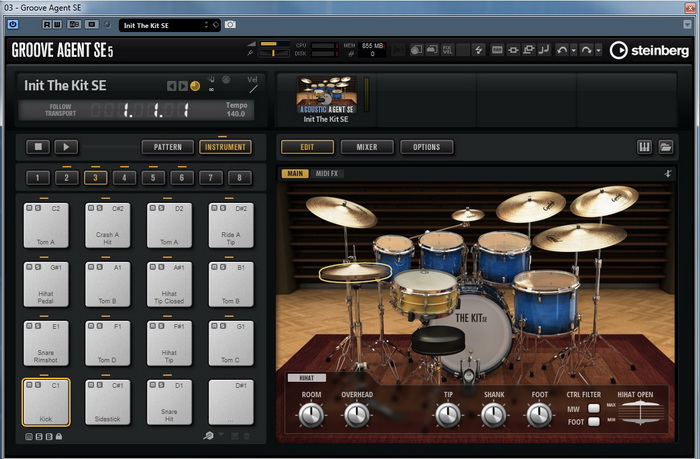Solo the Kick pad C1
This screenshot has width=700, height=459.
coord(38,385)
